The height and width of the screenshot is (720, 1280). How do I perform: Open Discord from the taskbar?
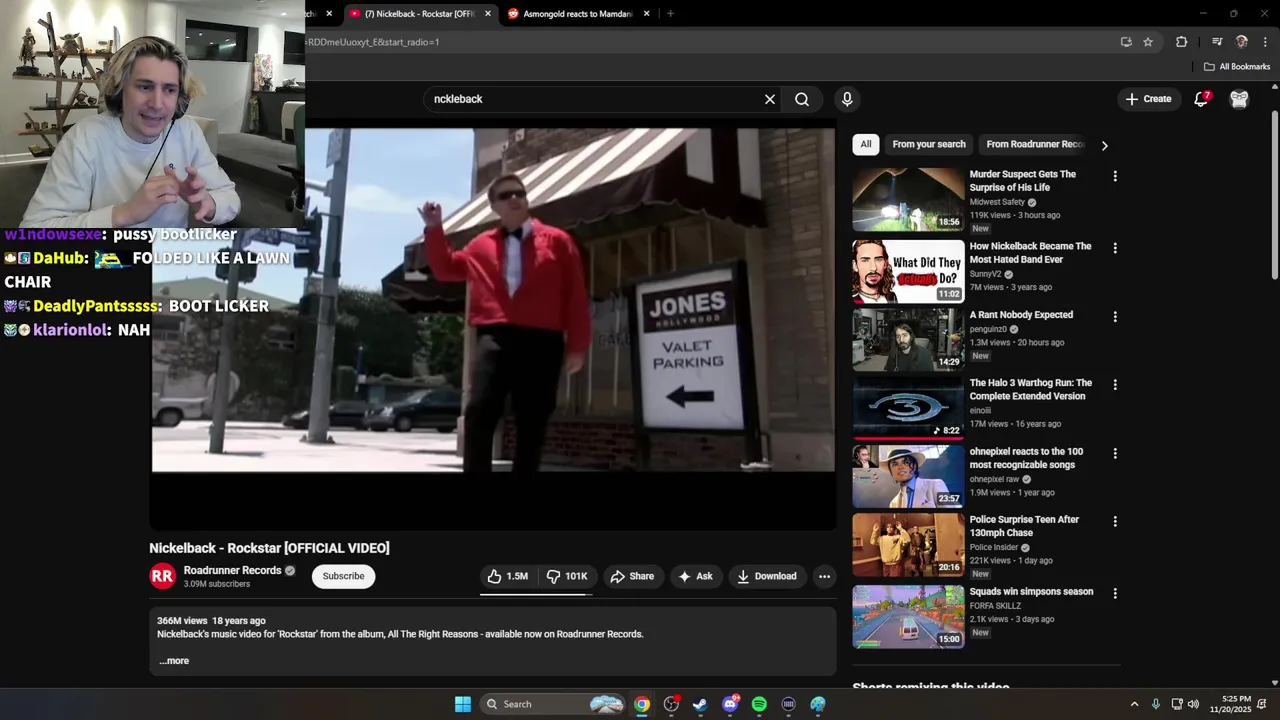point(730,704)
